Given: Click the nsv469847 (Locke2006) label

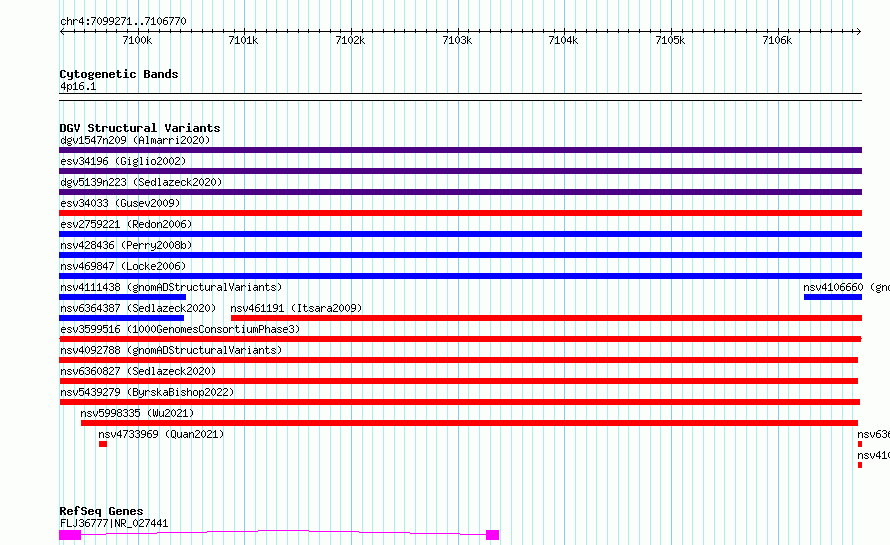Looking at the screenshot, I should point(123,266).
